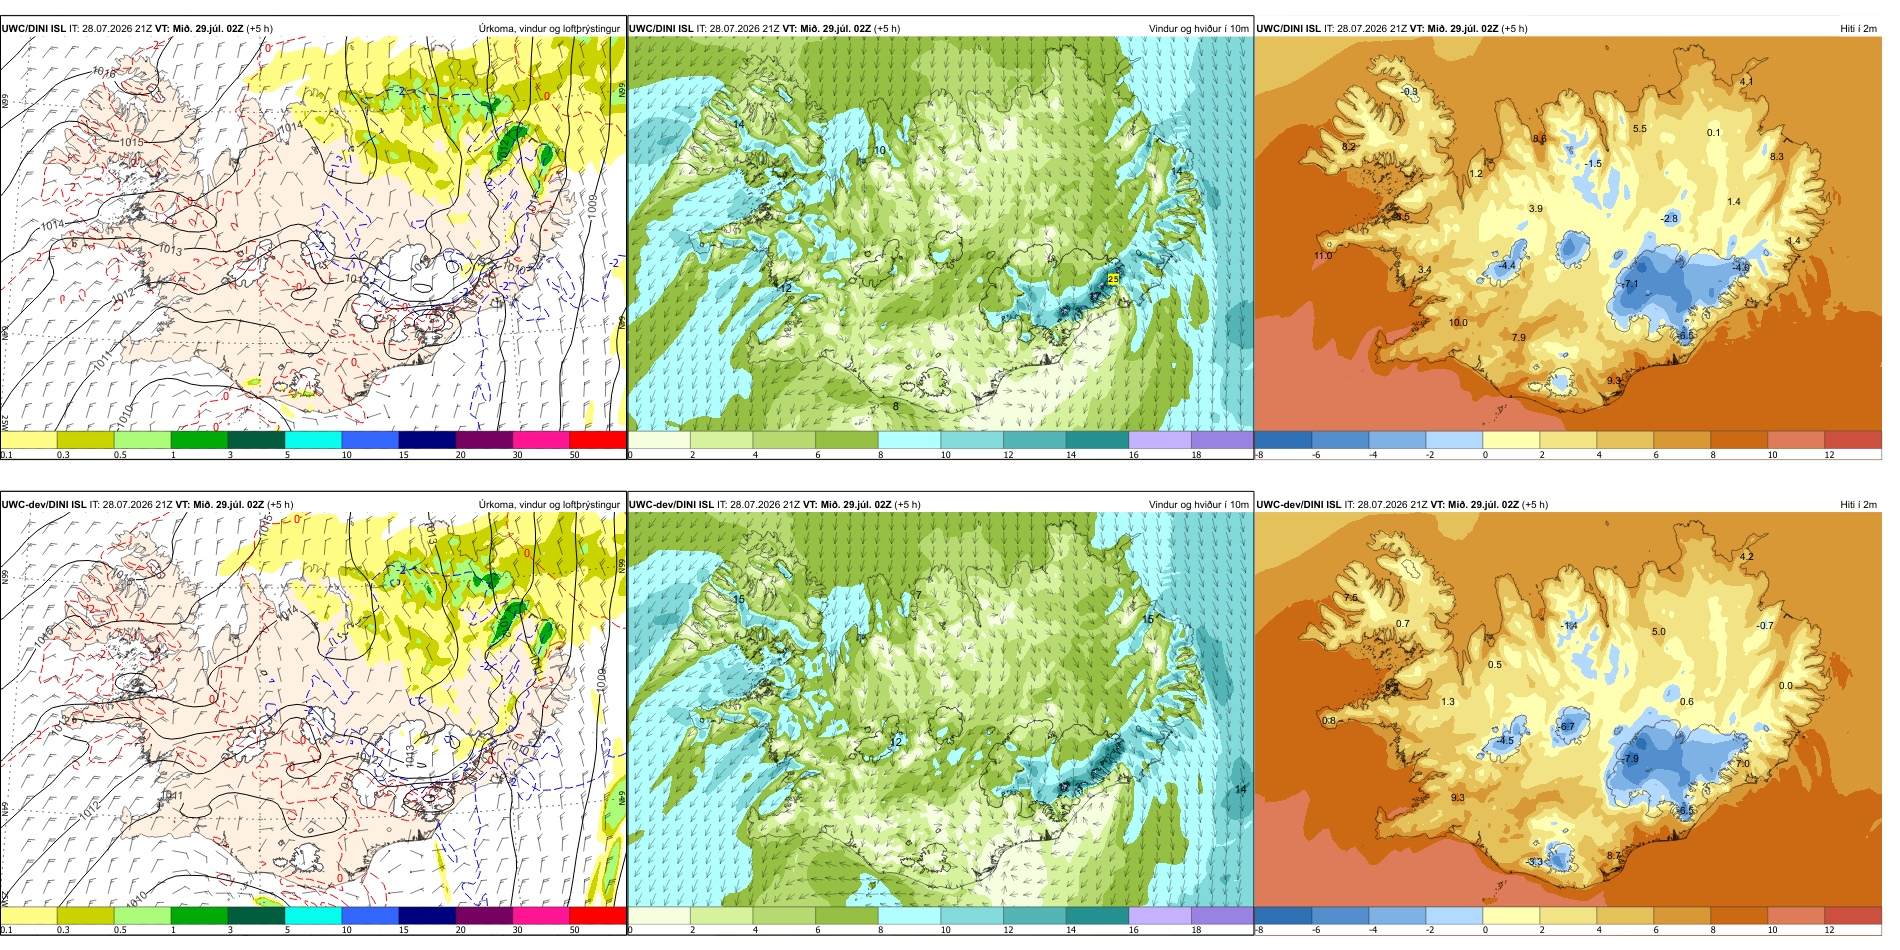Viewport: 1900px width, 950px height.
Task: Click 'Vindur og hviður í 10m' title on UWC-dev panel
Action: [x=1198, y=504]
